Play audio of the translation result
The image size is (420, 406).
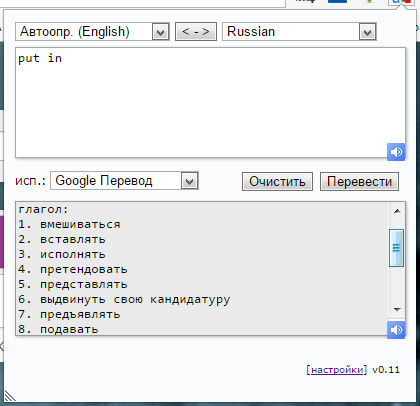[396, 330]
